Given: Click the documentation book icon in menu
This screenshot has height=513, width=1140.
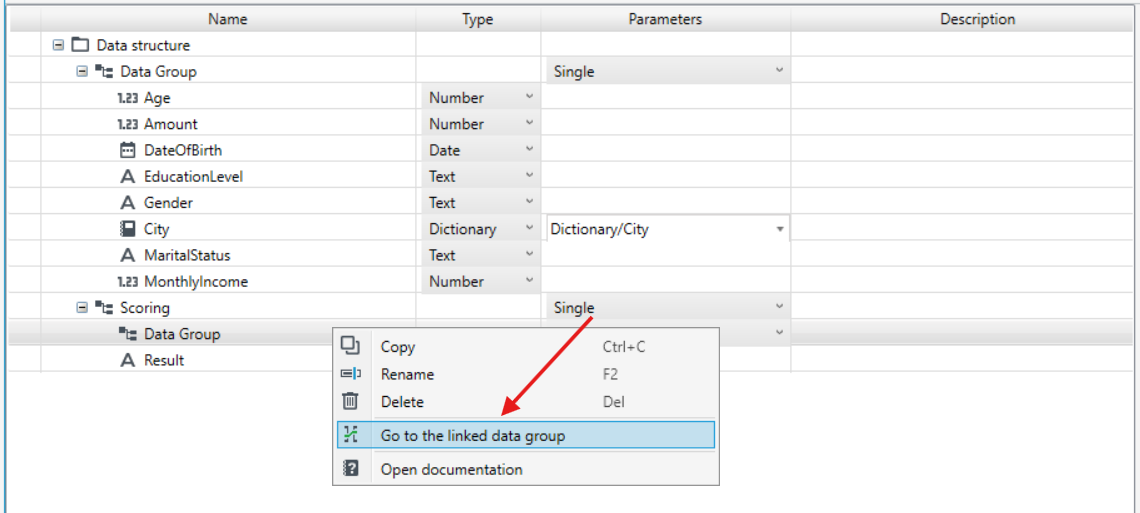Looking at the screenshot, I should [x=350, y=469].
